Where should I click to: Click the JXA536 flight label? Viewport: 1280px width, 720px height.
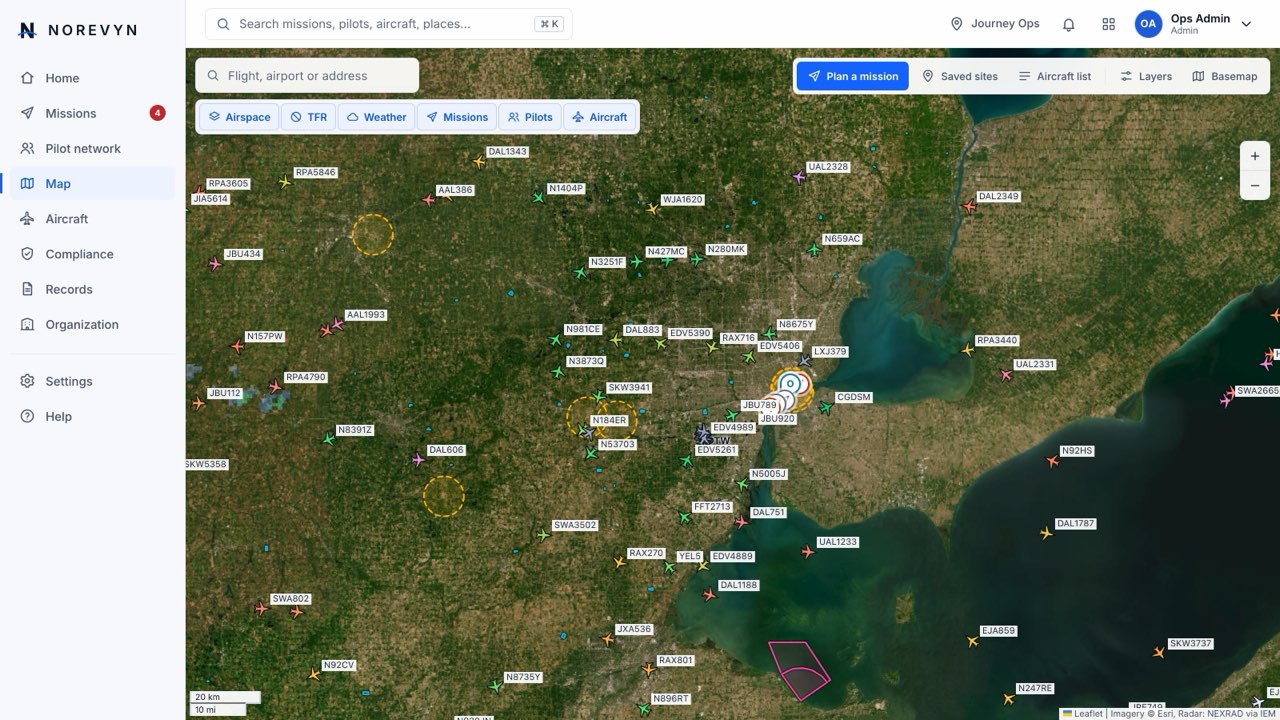[x=634, y=629]
